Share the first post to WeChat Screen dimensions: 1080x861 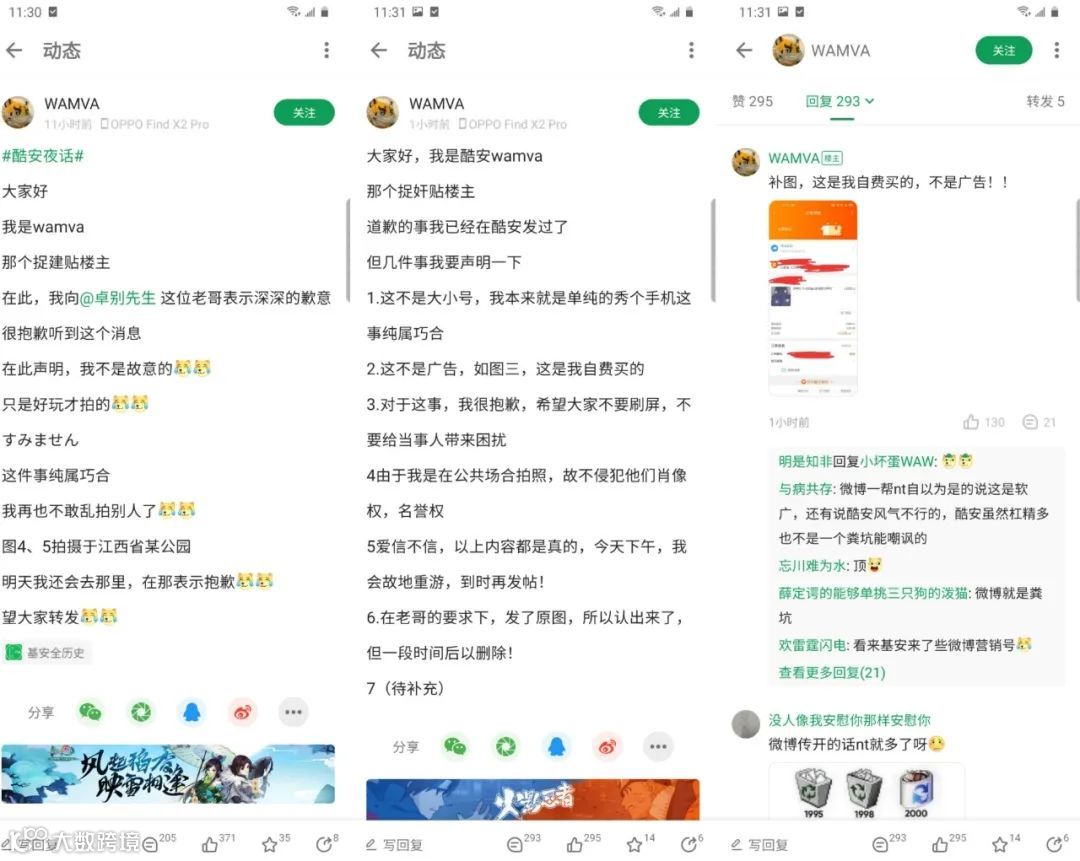tap(90, 712)
